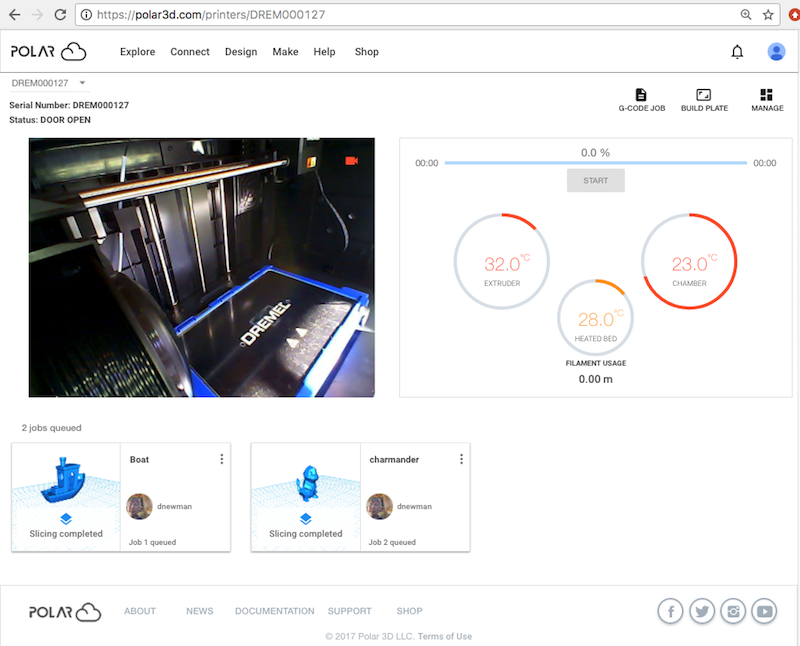Open the Design menu
The width and height of the screenshot is (800, 646).
pyautogui.click(x=241, y=52)
